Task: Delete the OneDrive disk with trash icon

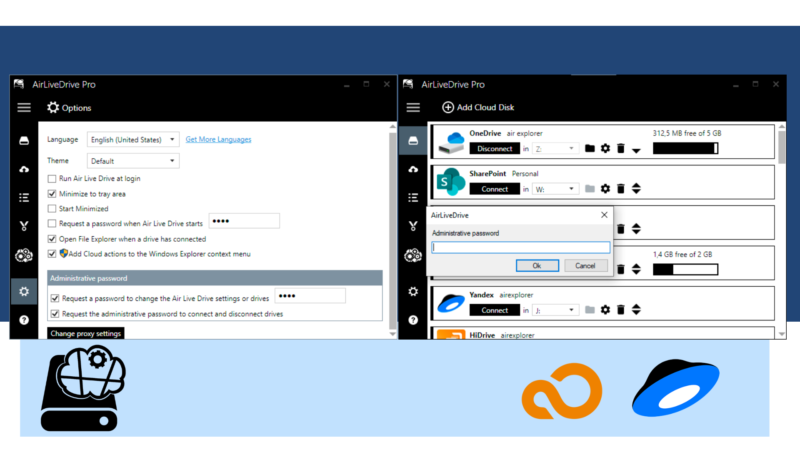Action: [x=621, y=148]
